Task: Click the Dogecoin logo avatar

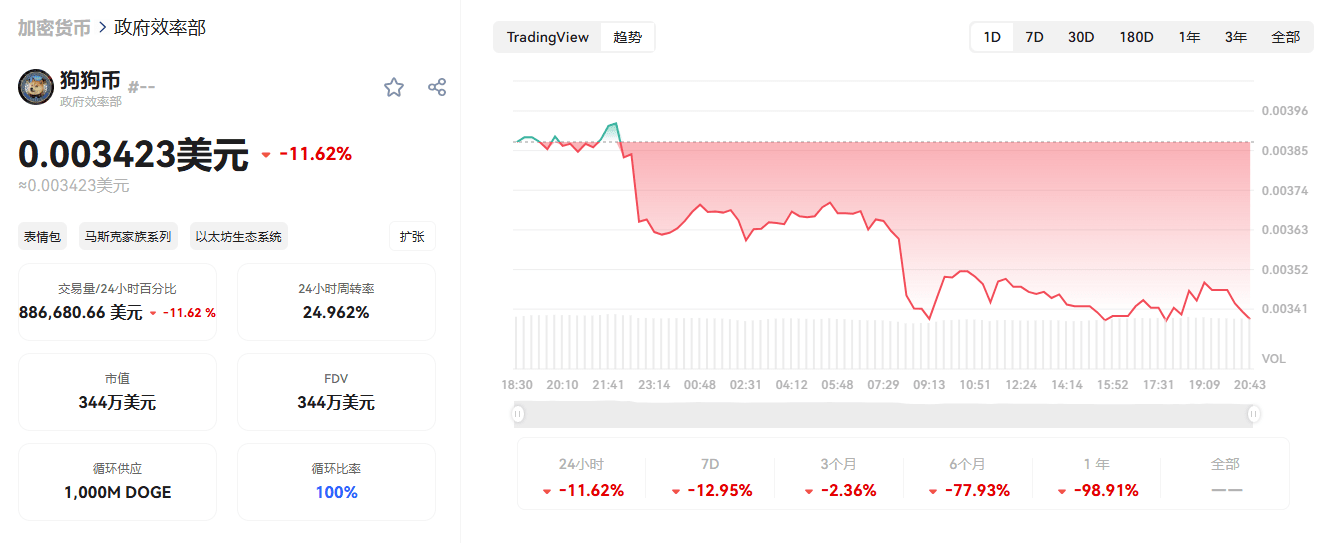Action: 36,87
